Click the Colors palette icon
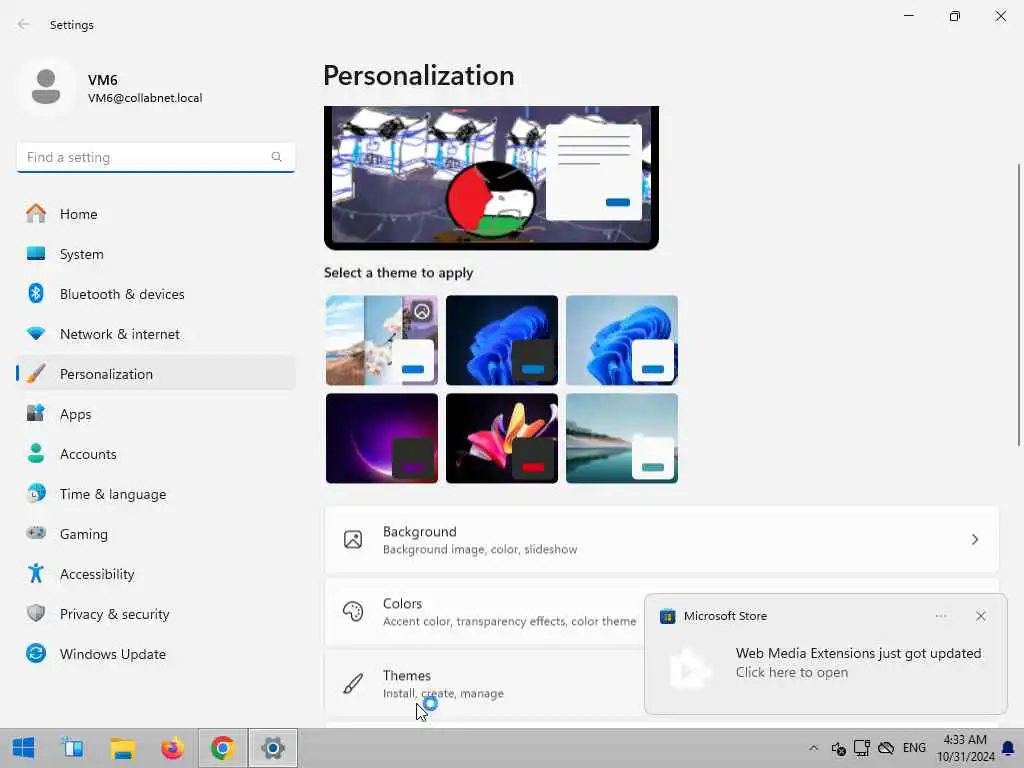Image resolution: width=1024 pixels, height=768 pixels. coord(353,611)
